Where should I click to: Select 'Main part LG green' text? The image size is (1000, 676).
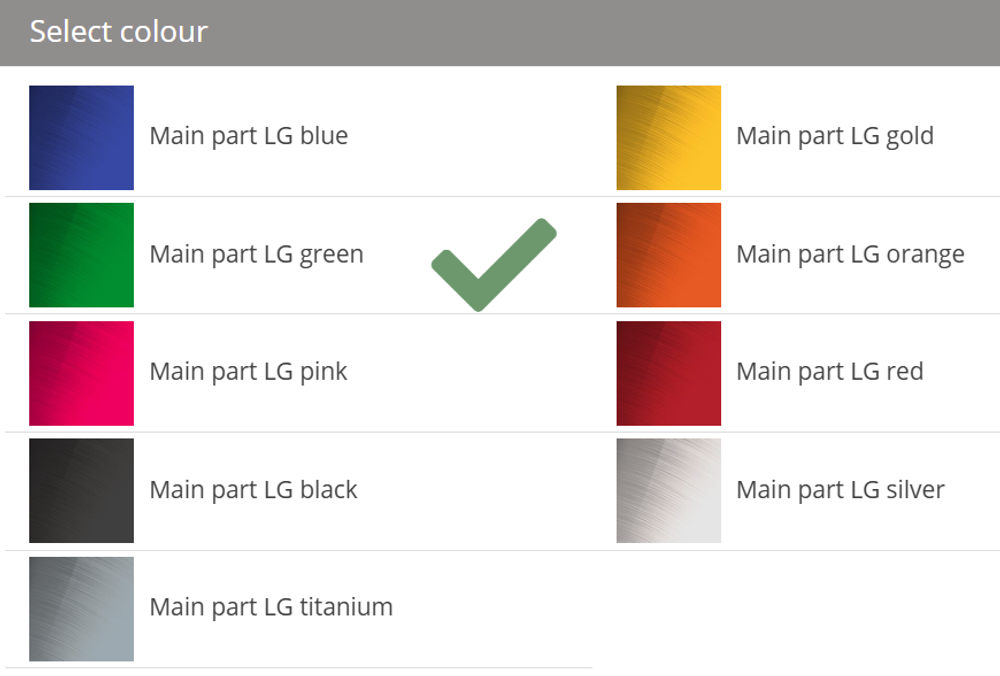point(256,254)
